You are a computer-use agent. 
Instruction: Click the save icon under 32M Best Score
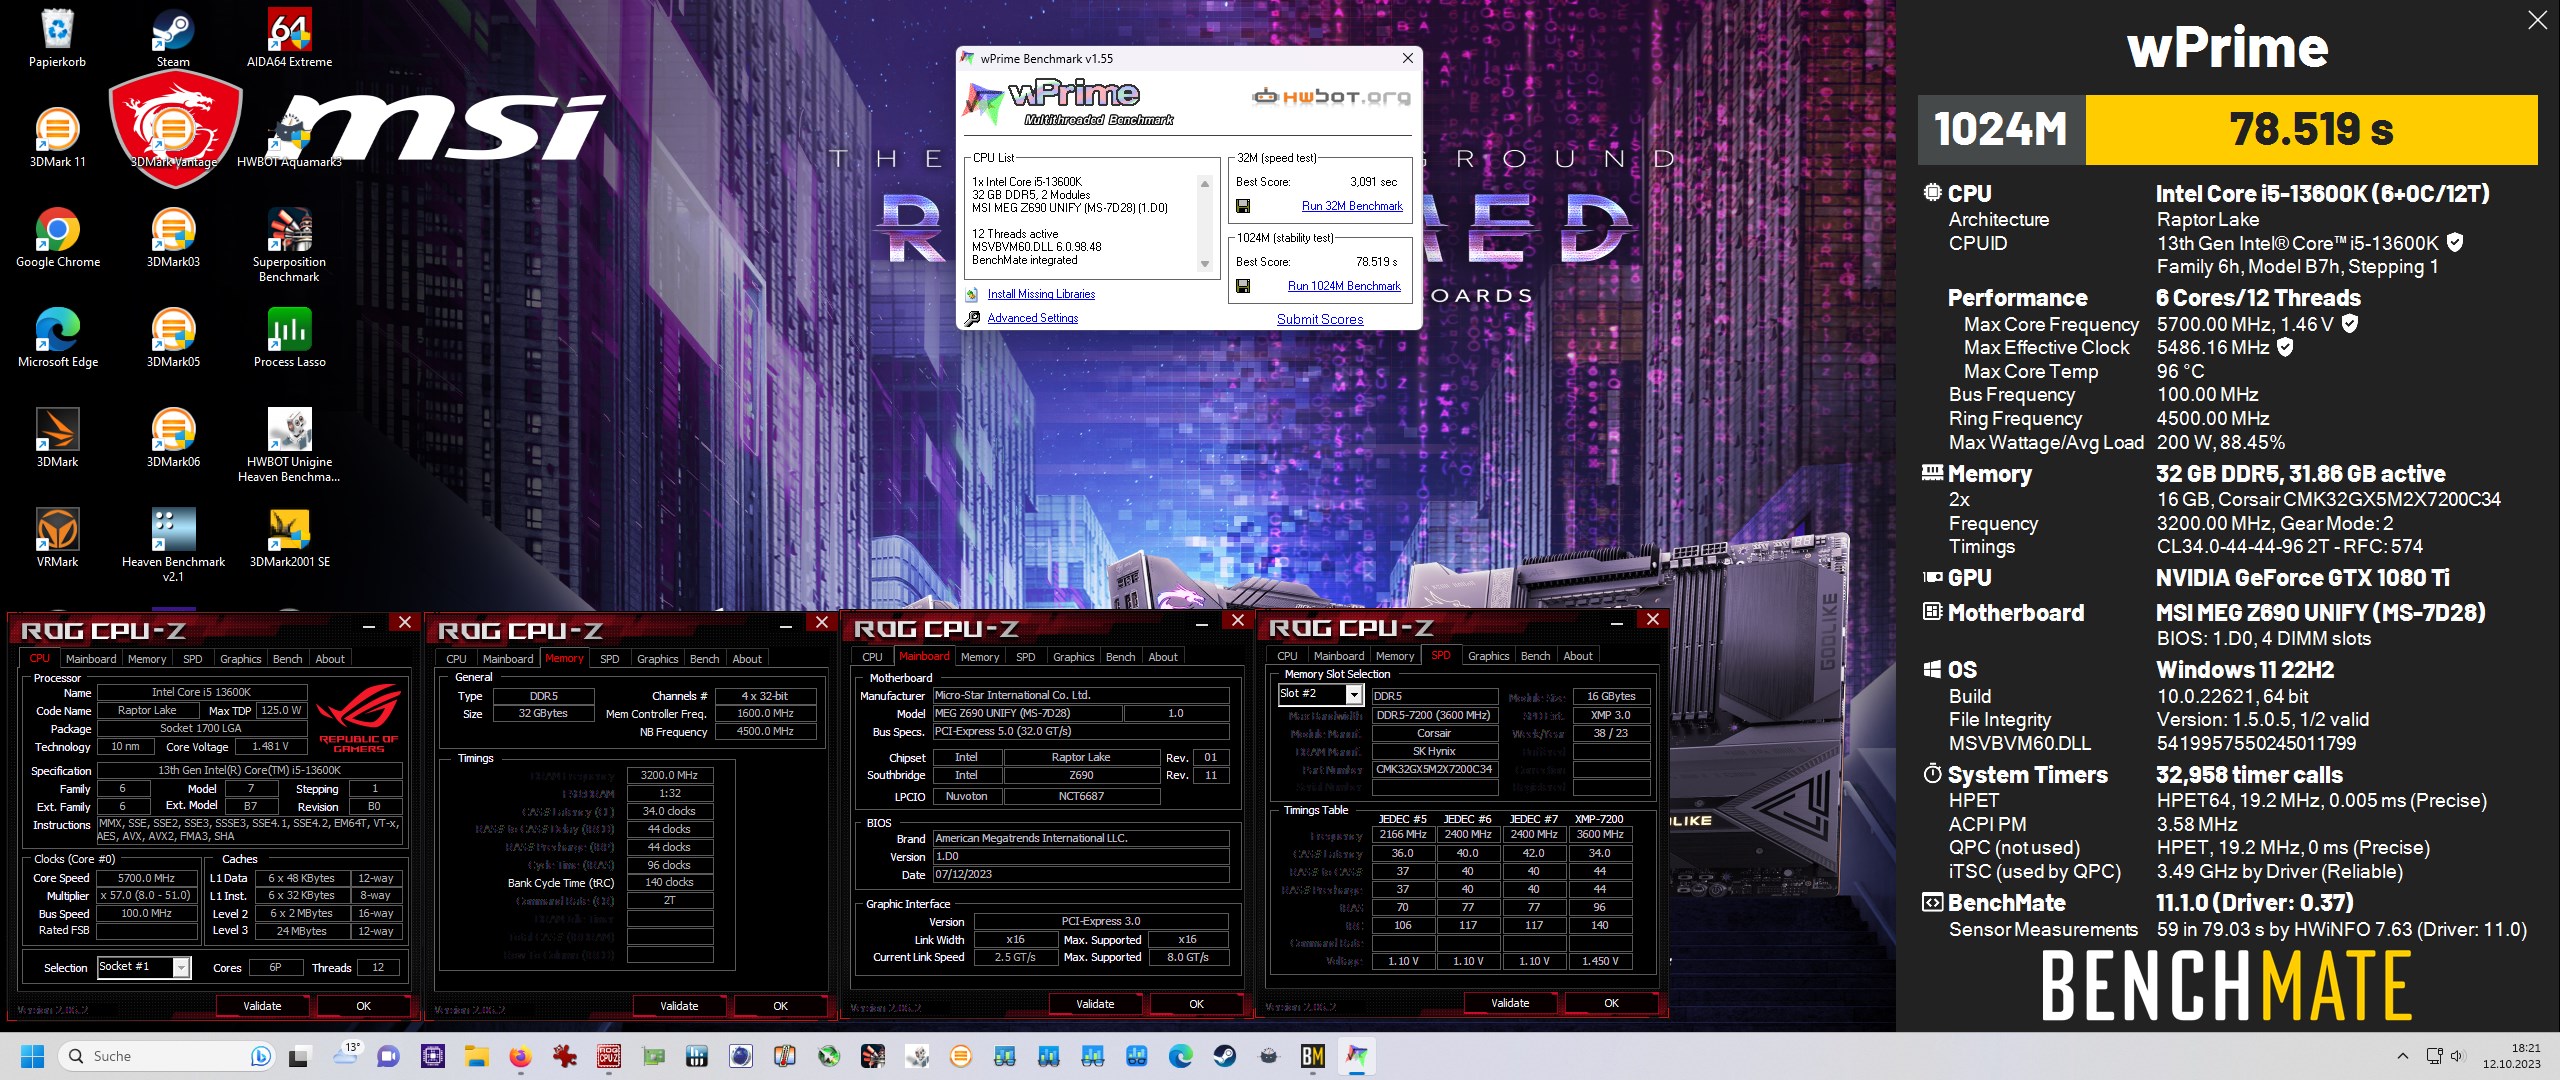click(x=1243, y=206)
